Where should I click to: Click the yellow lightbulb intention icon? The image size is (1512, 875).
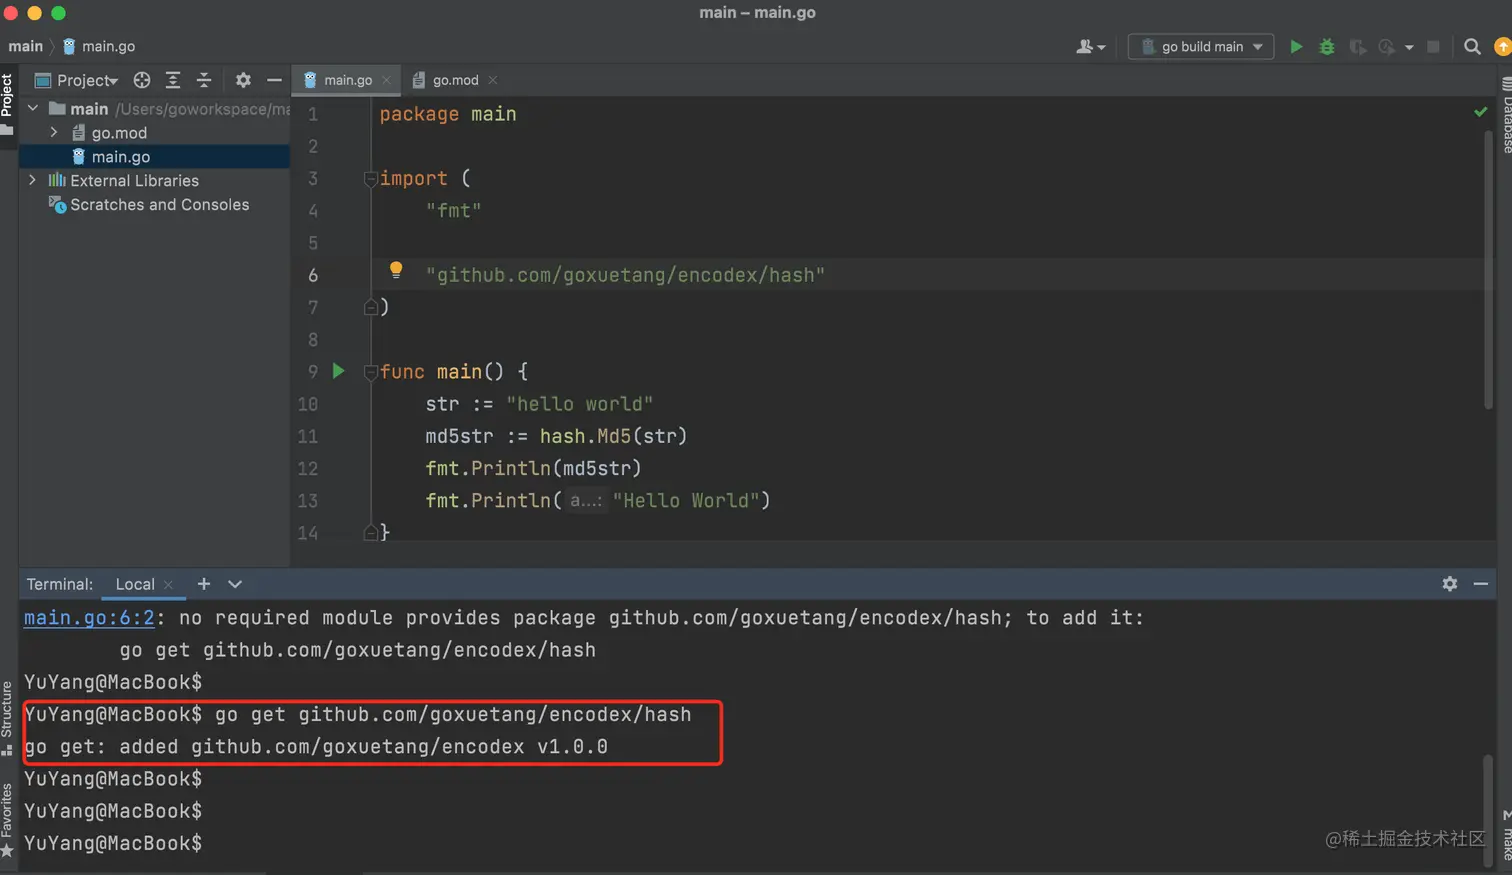396,270
